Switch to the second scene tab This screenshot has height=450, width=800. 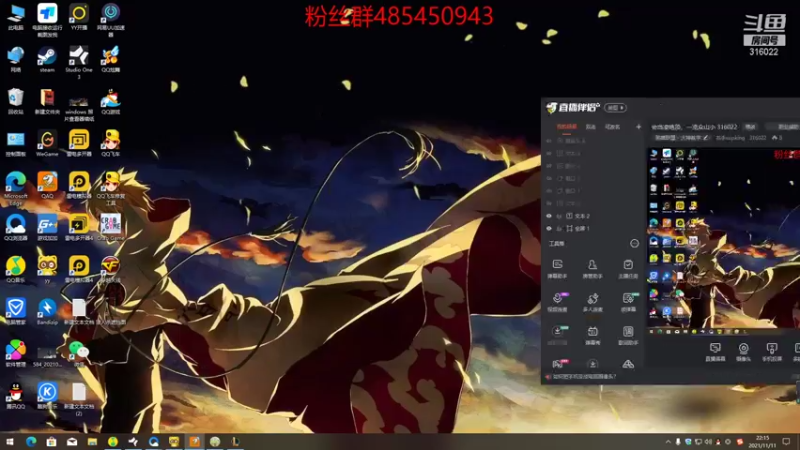coord(591,127)
